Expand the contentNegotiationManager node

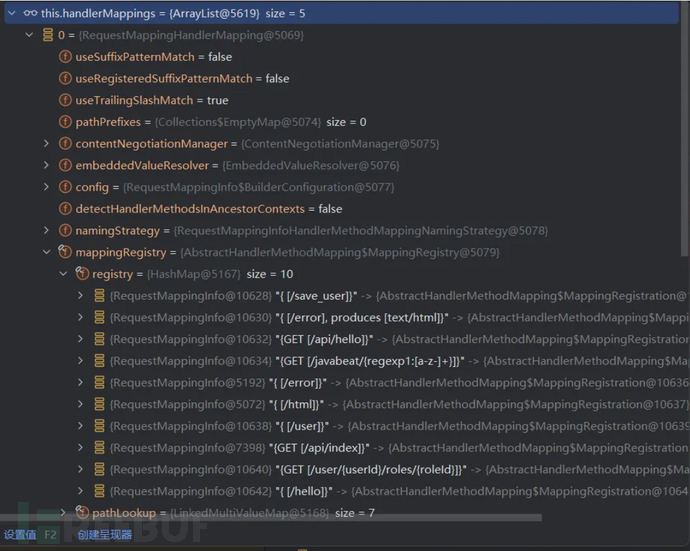(x=46, y=144)
